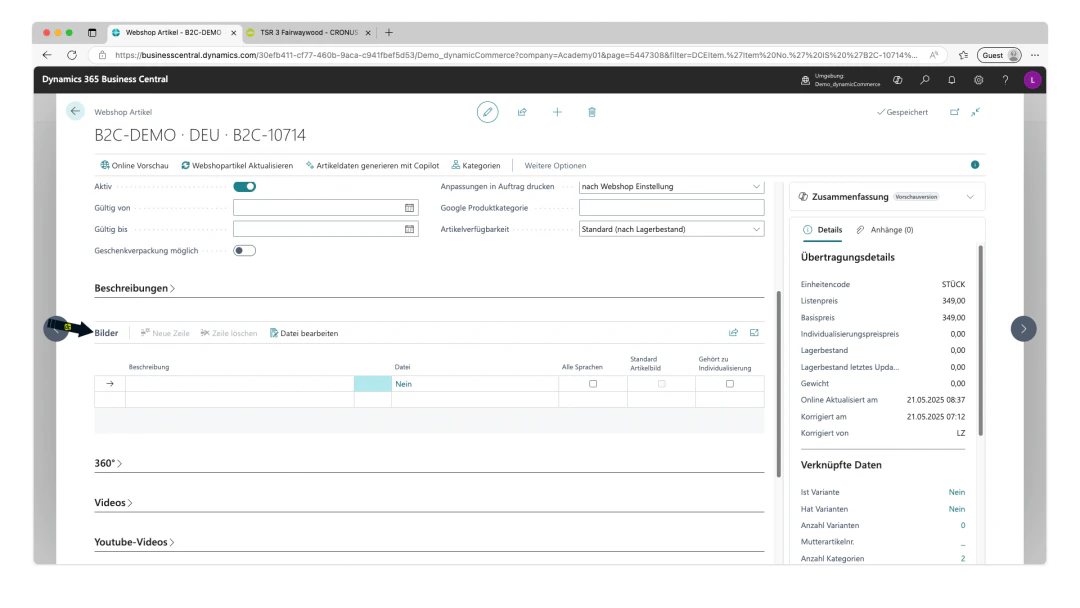Image resolution: width=1080 pixels, height=608 pixels.
Task: Click the Nein link in Datei column
Action: click(x=404, y=384)
